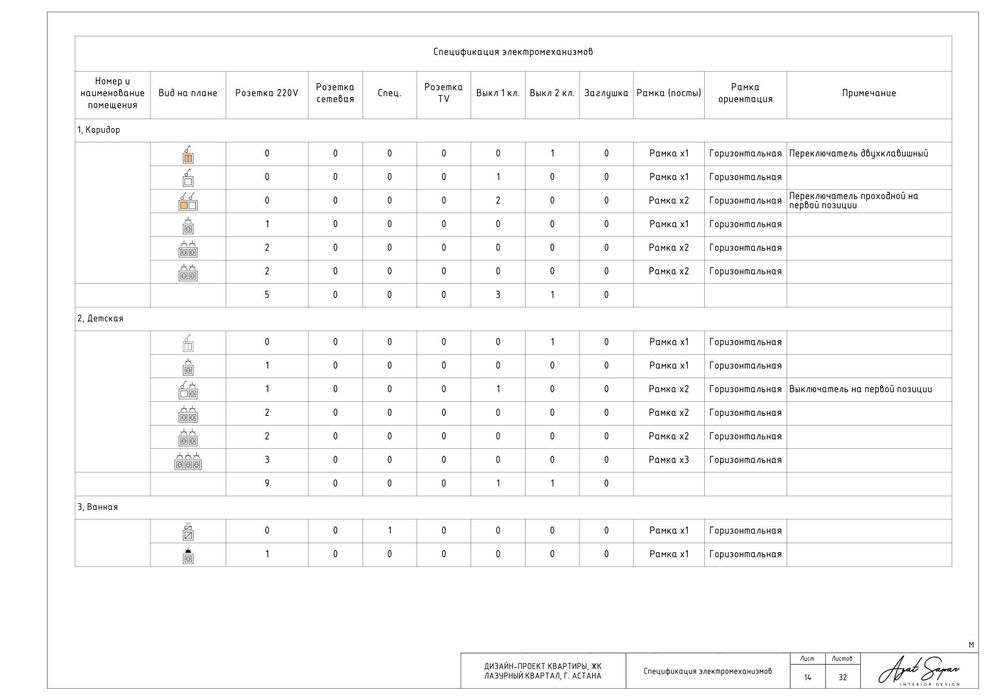990x700 pixels.
Task: Select the combined switch-socket icon in Детская
Action: [188, 389]
